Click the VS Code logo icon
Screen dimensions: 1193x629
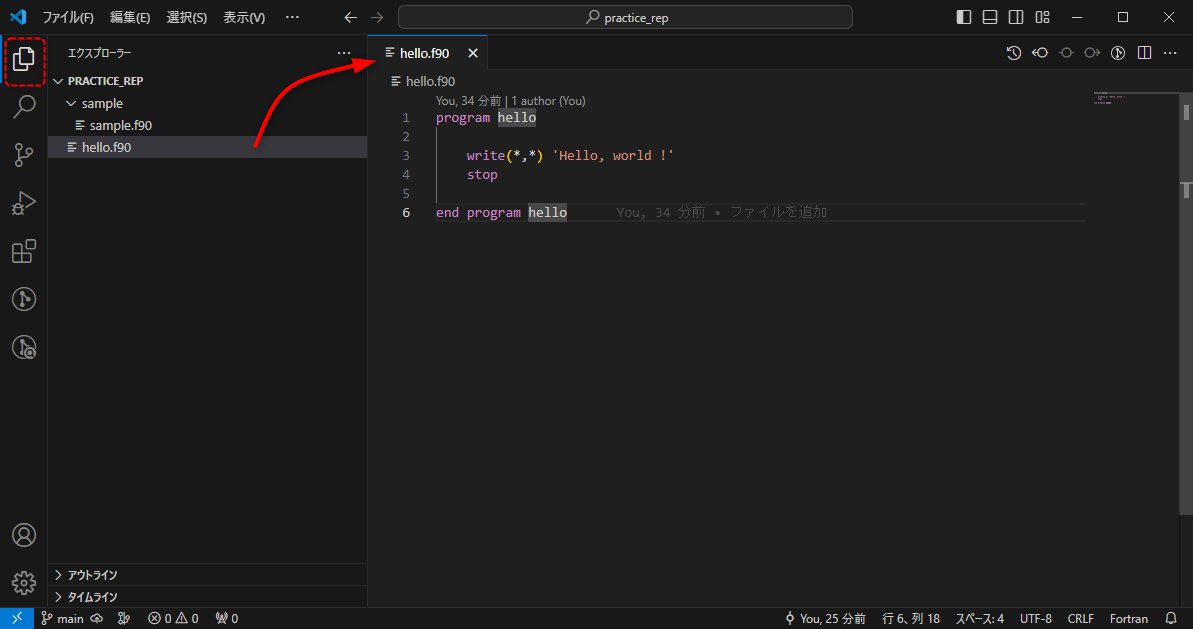(x=17, y=17)
